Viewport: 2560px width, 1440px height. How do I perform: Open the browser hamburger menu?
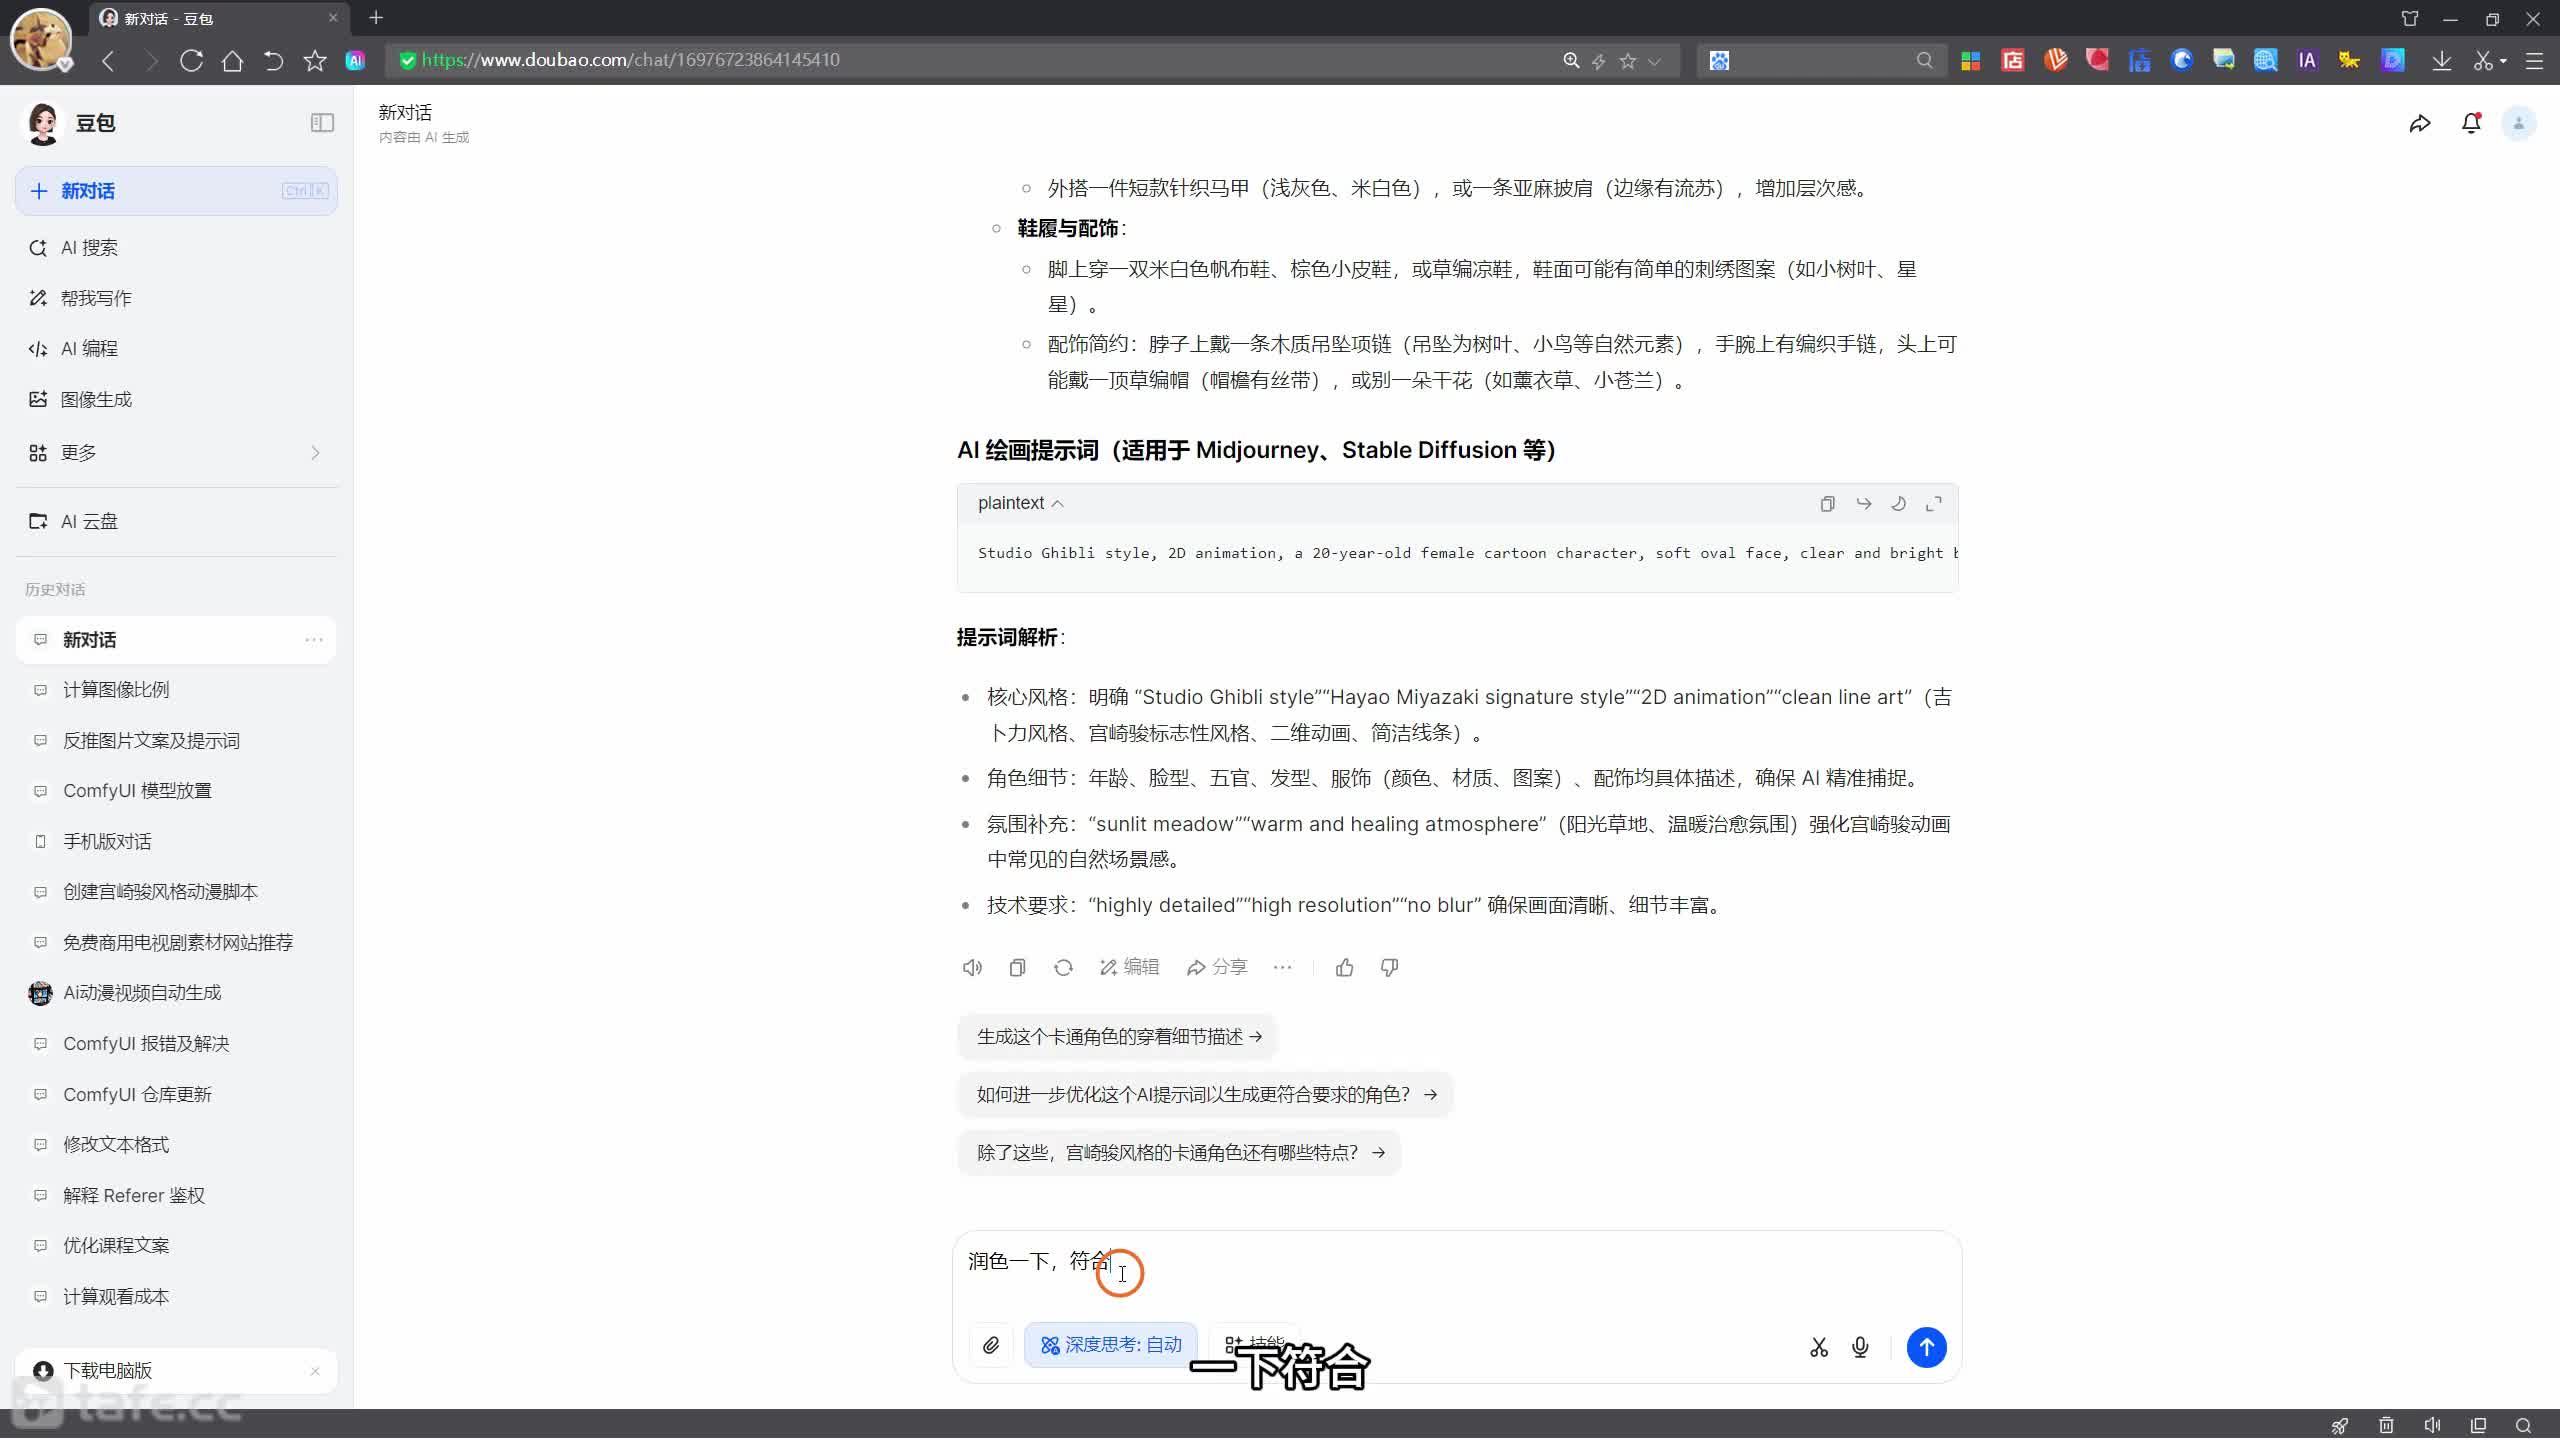point(2534,61)
